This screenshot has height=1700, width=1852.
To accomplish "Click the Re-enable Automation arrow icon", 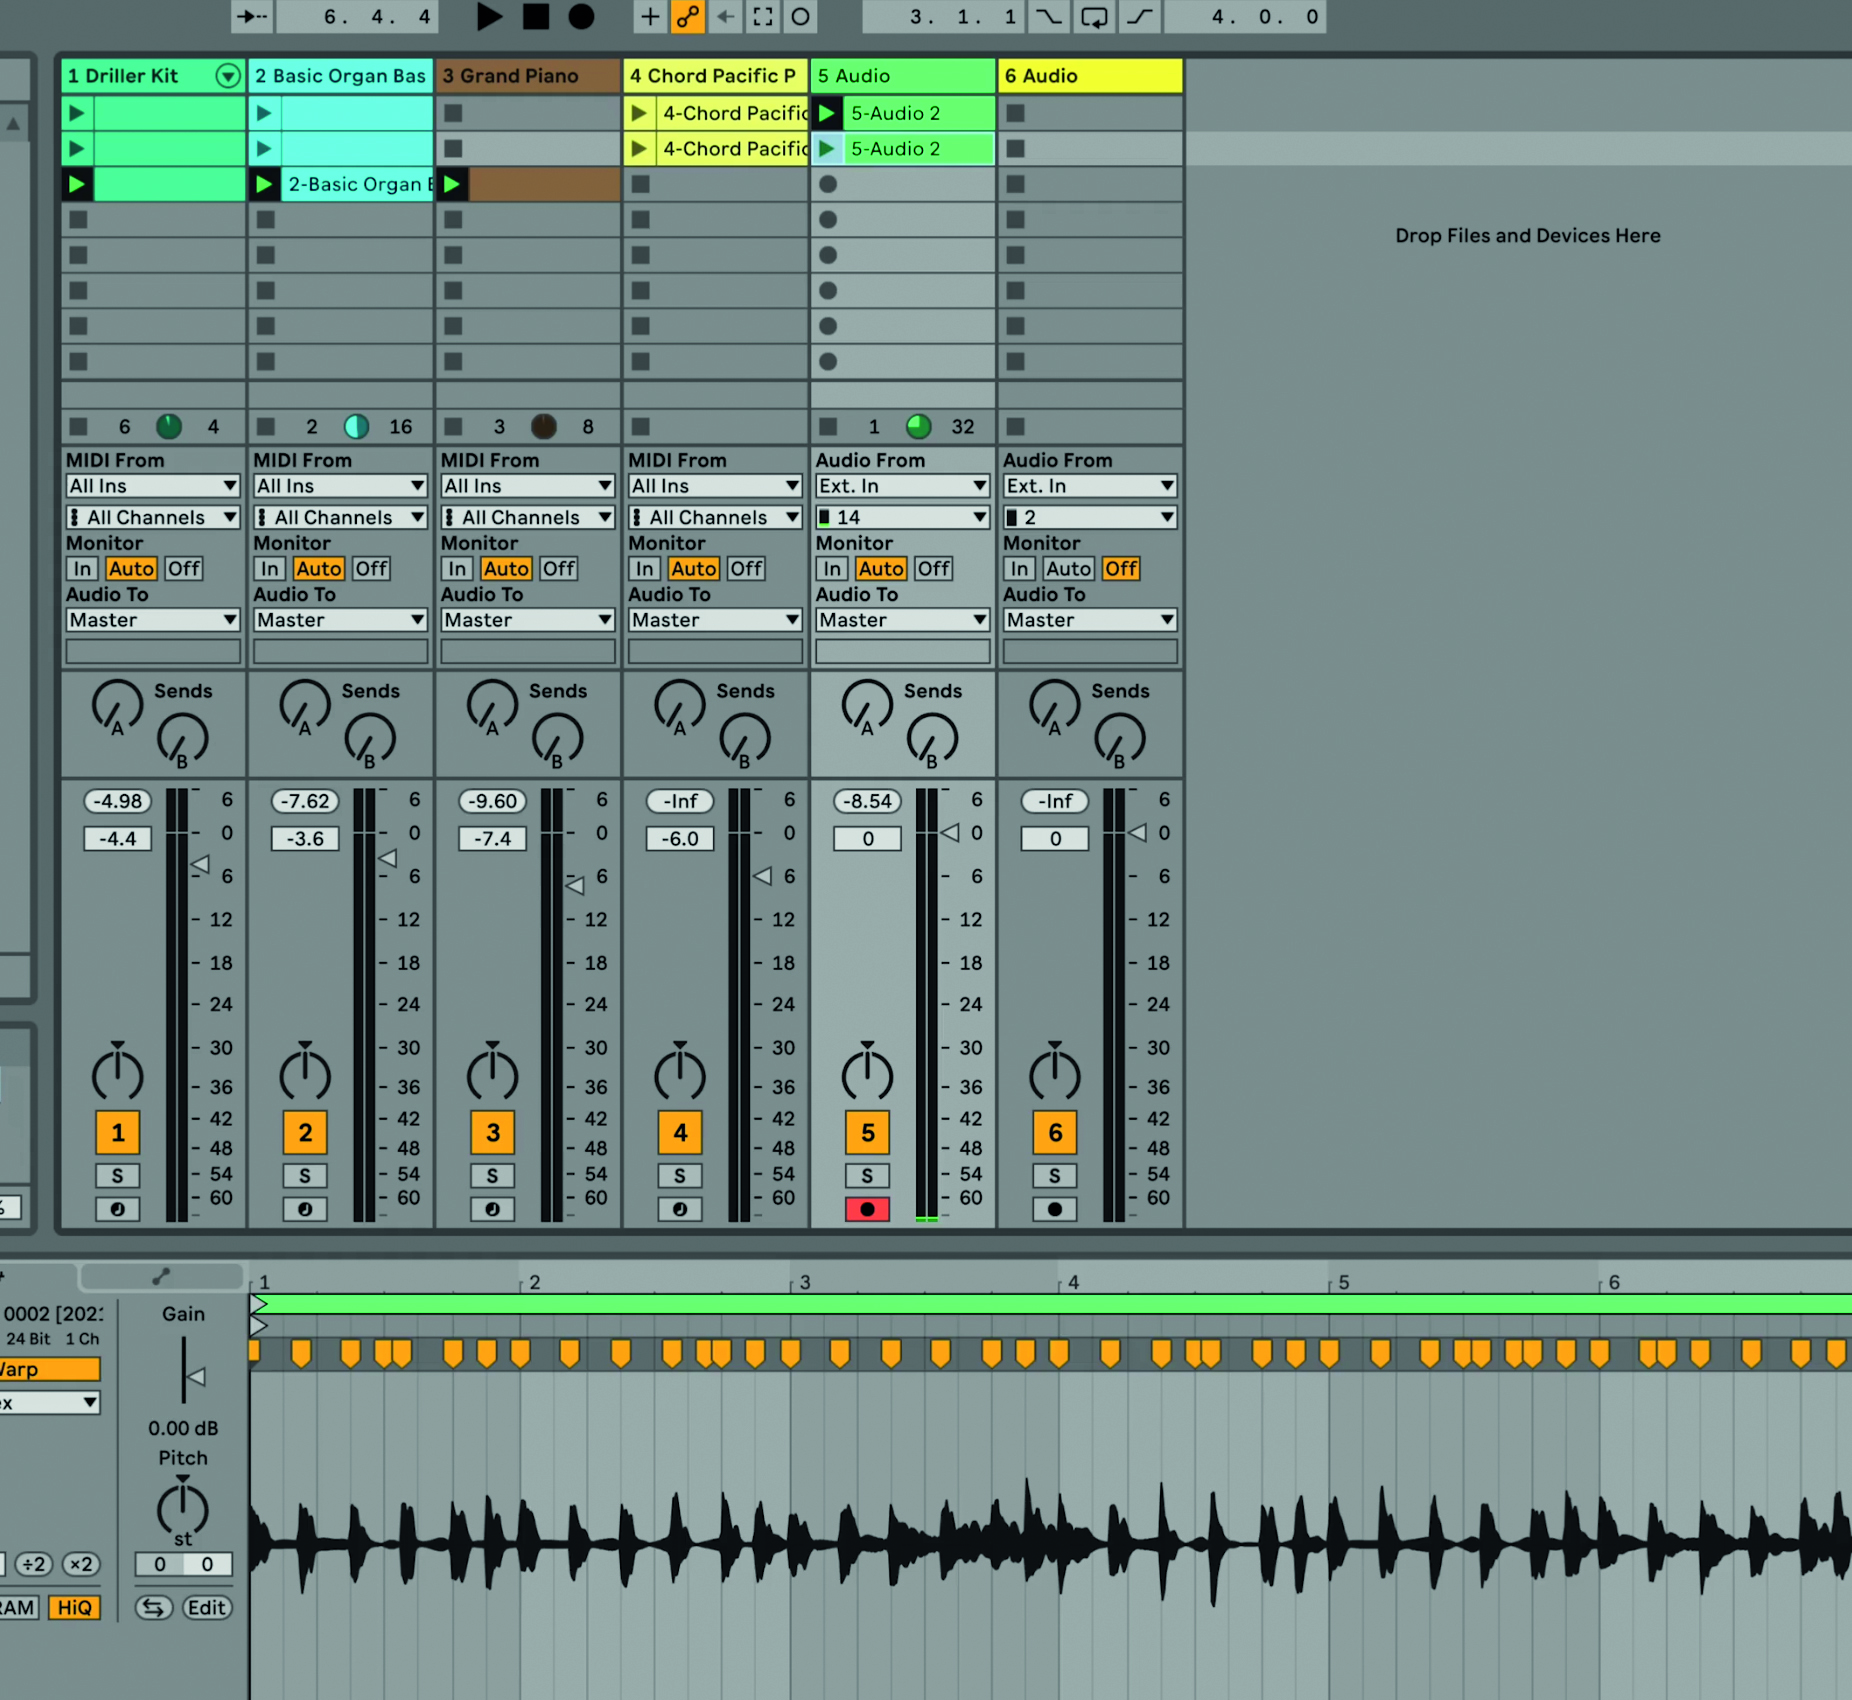I will (725, 16).
